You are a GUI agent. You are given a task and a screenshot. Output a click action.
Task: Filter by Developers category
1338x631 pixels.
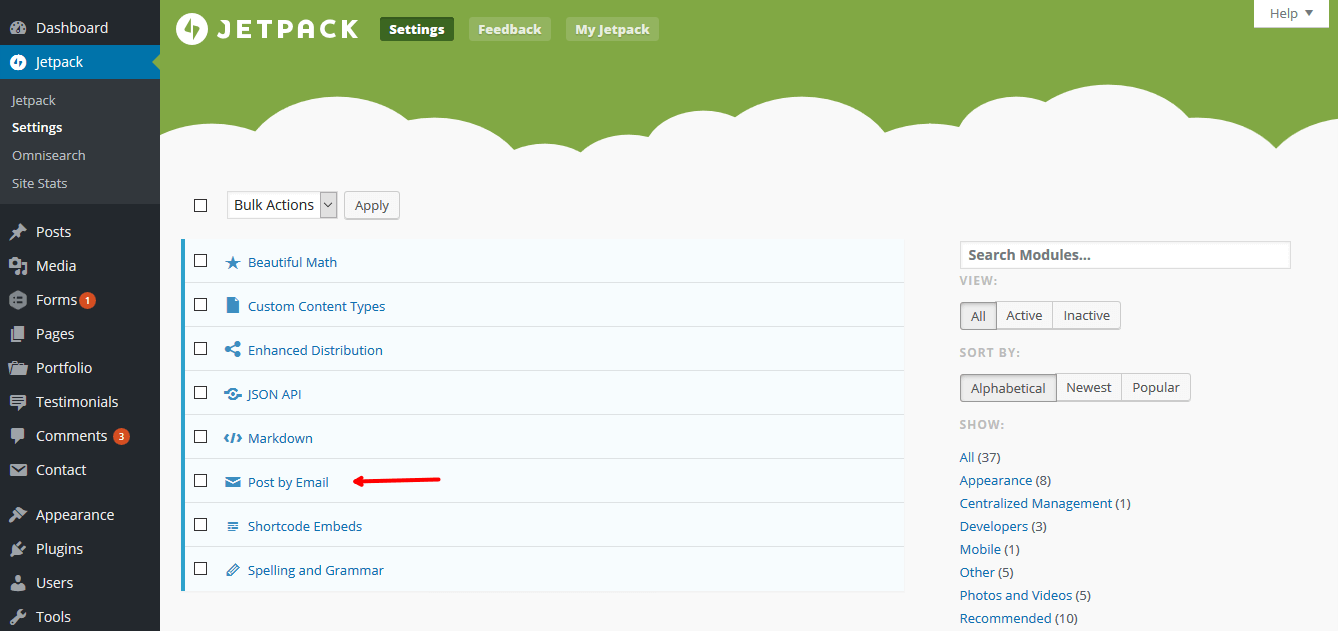coord(994,526)
